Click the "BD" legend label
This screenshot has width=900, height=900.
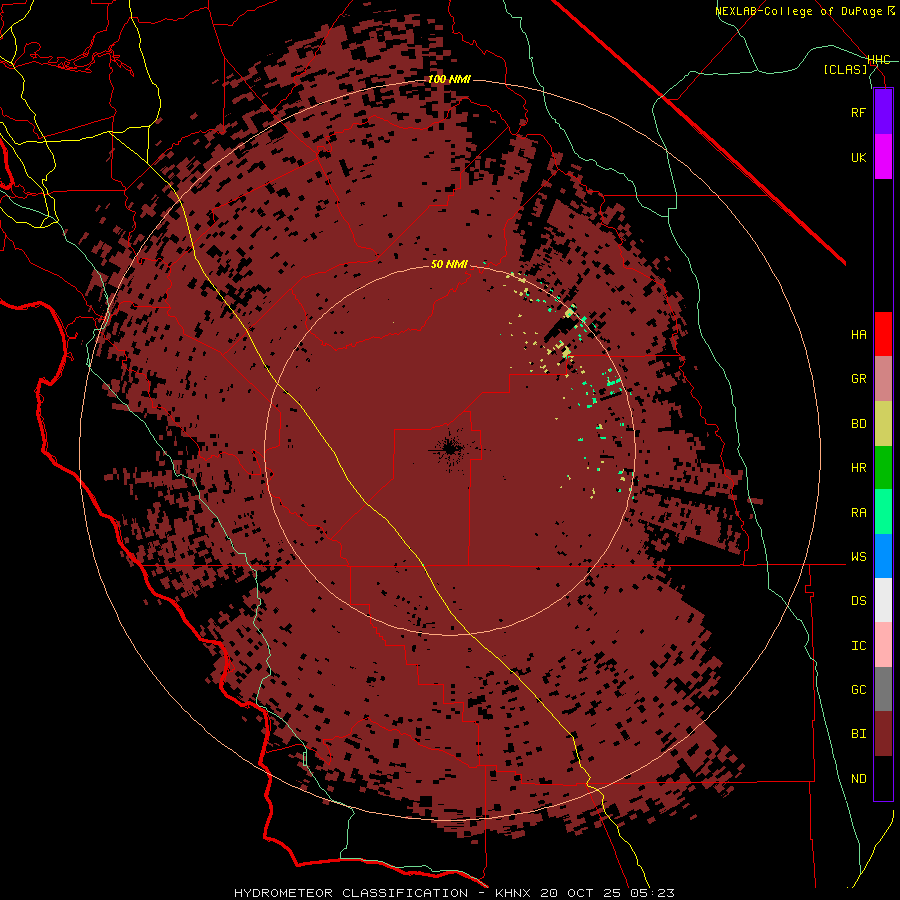tap(858, 424)
